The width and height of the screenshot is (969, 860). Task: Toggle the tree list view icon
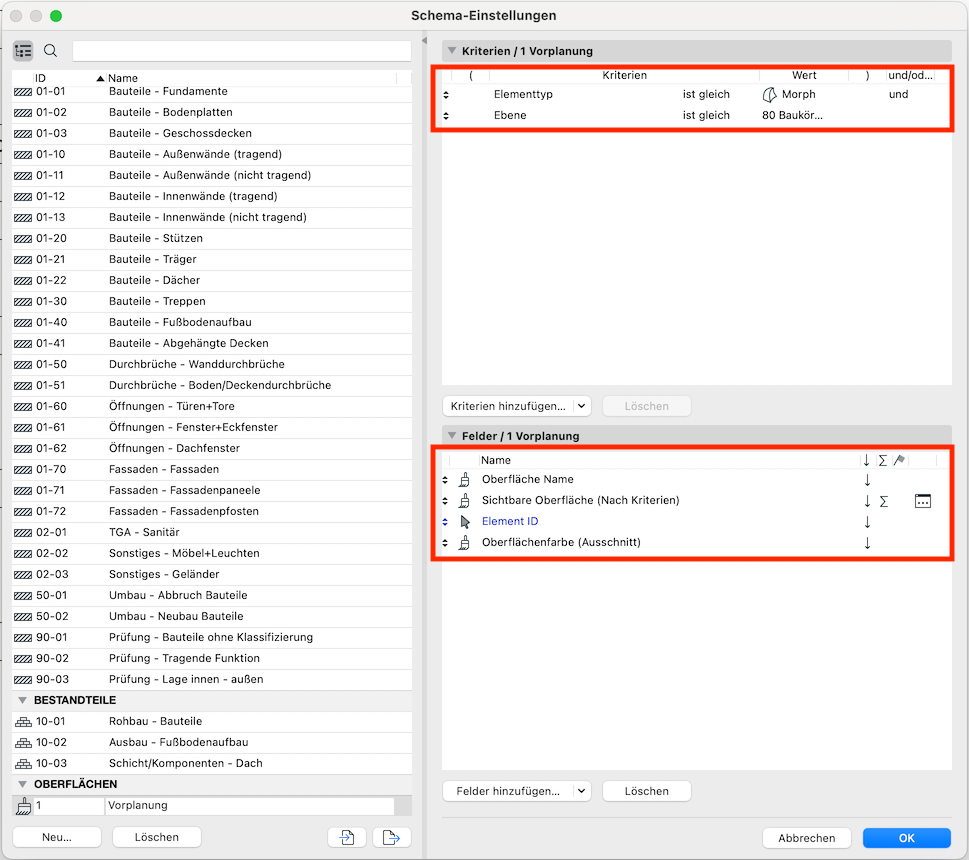coord(23,51)
